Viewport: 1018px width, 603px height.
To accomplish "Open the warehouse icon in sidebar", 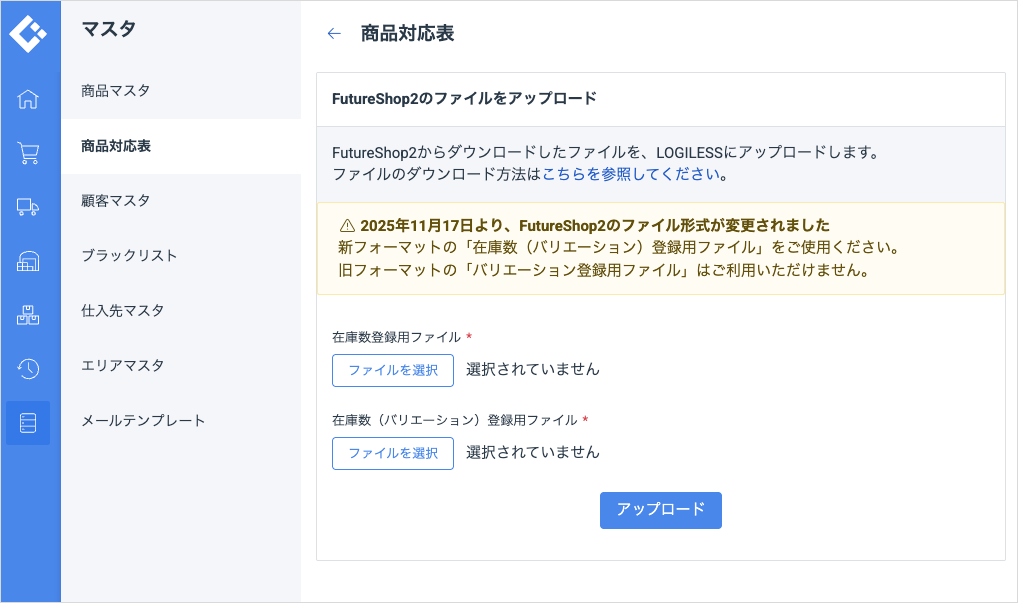I will coord(28,261).
